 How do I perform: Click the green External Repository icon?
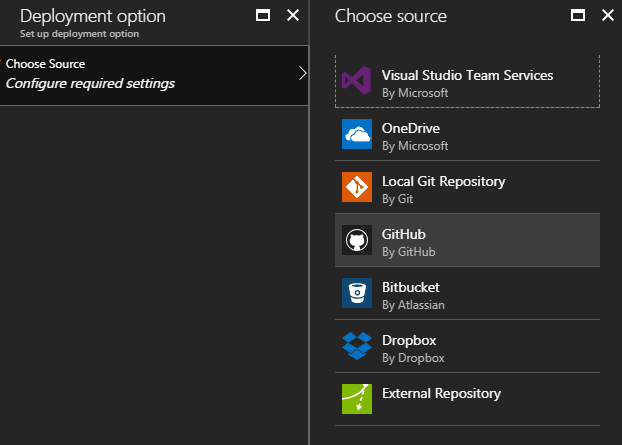coord(357,399)
